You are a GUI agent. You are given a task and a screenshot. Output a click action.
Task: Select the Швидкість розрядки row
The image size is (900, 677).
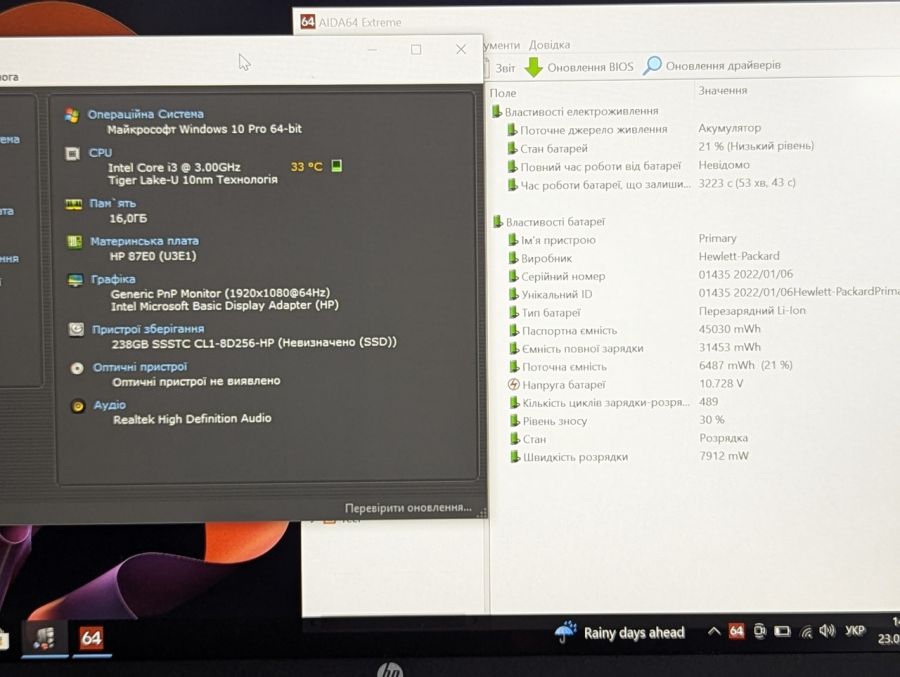click(x=630, y=457)
